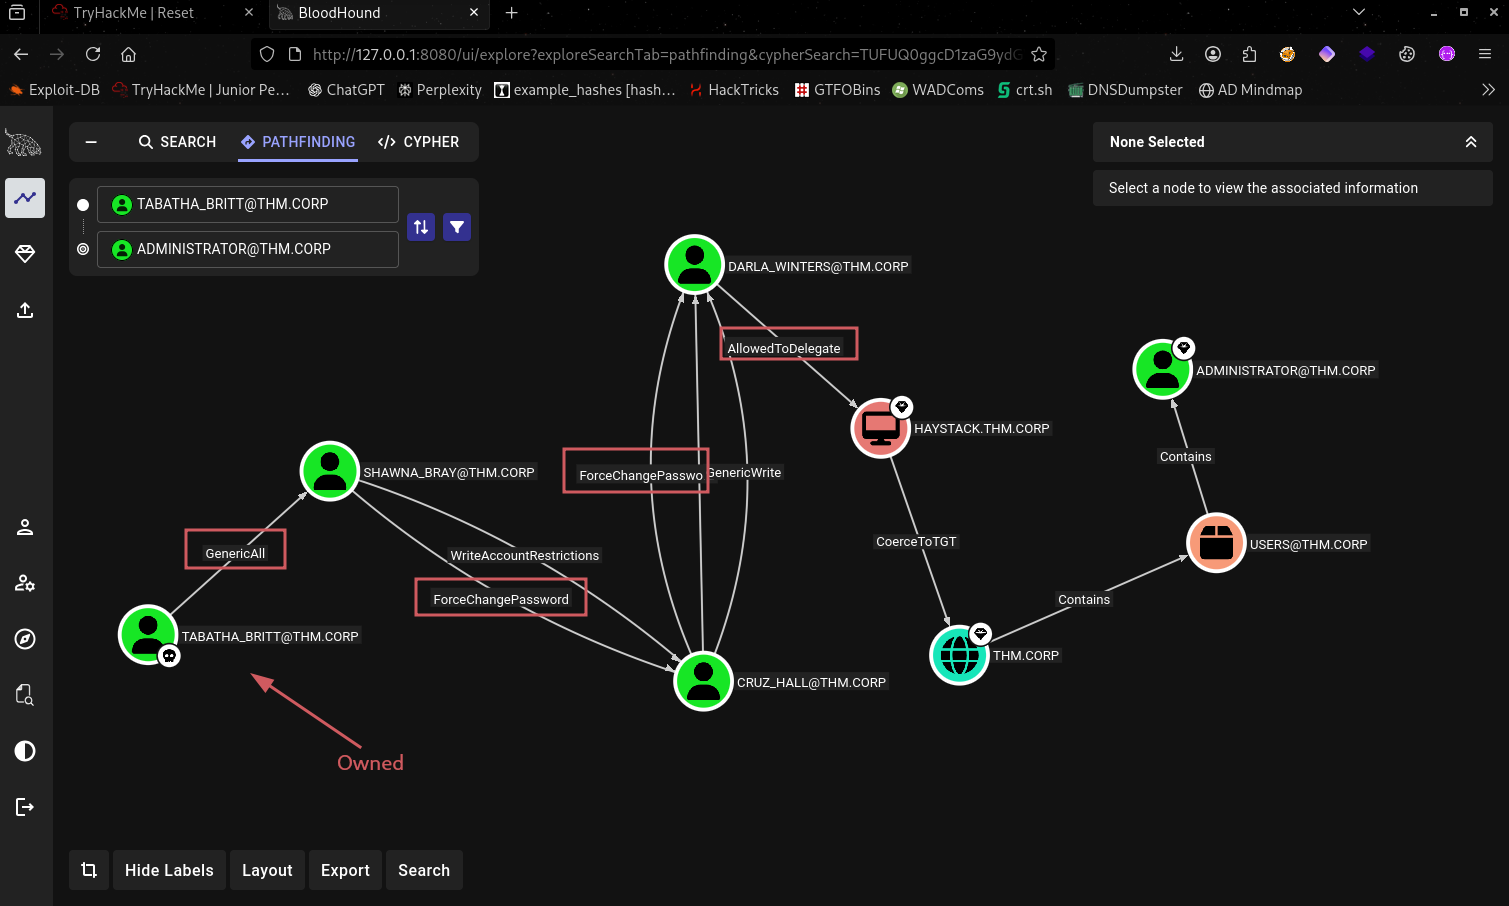
Task: Click the crop/focus icon beside Hide Labels
Action: (89, 870)
